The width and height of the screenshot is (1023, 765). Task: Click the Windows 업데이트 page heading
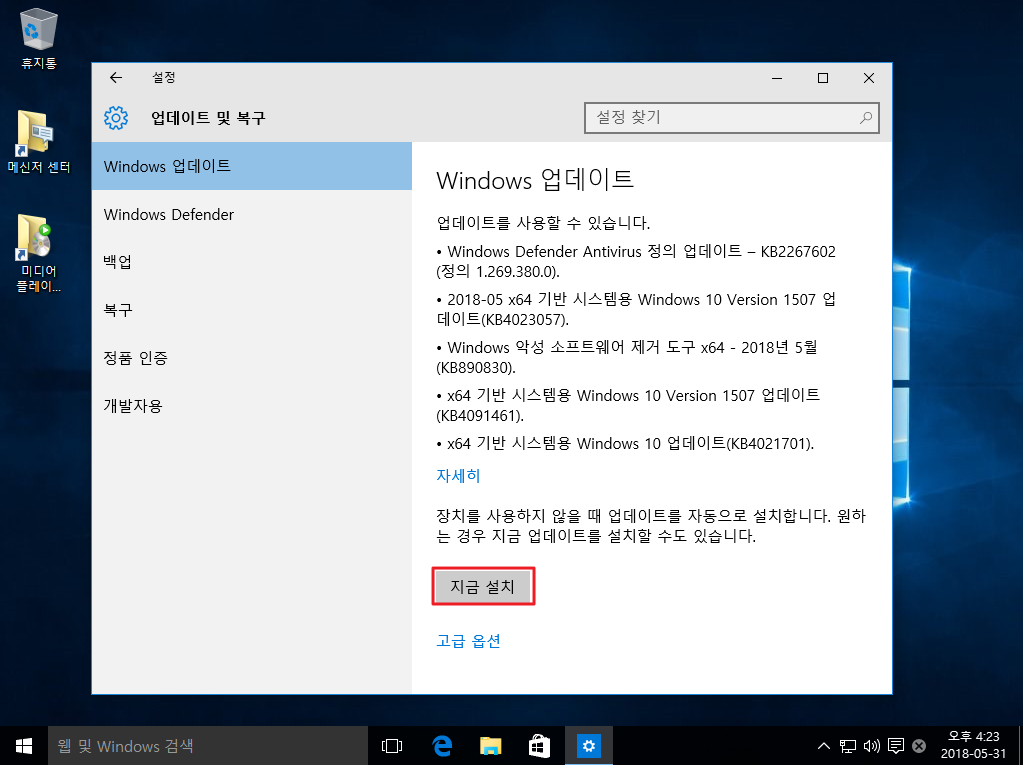pyautogui.click(x=535, y=179)
